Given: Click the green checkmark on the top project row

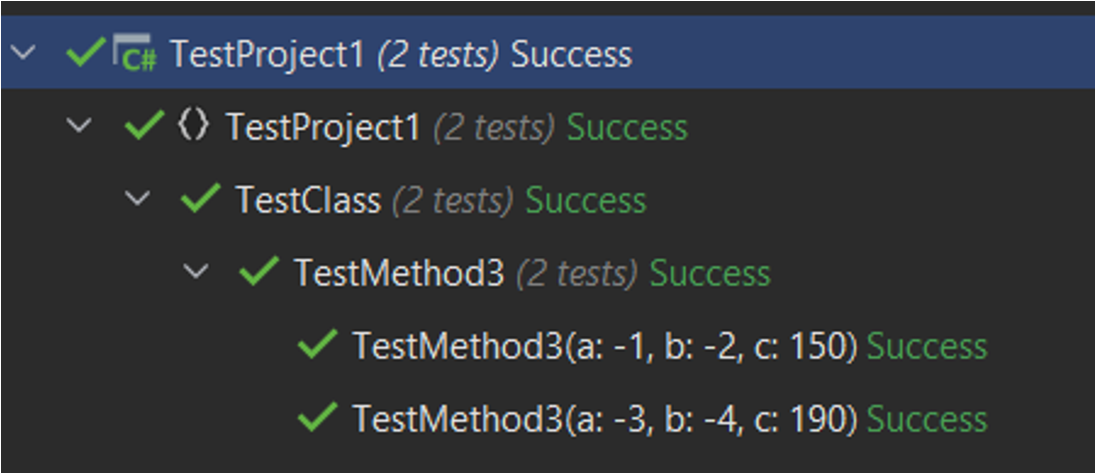Looking at the screenshot, I should (84, 52).
